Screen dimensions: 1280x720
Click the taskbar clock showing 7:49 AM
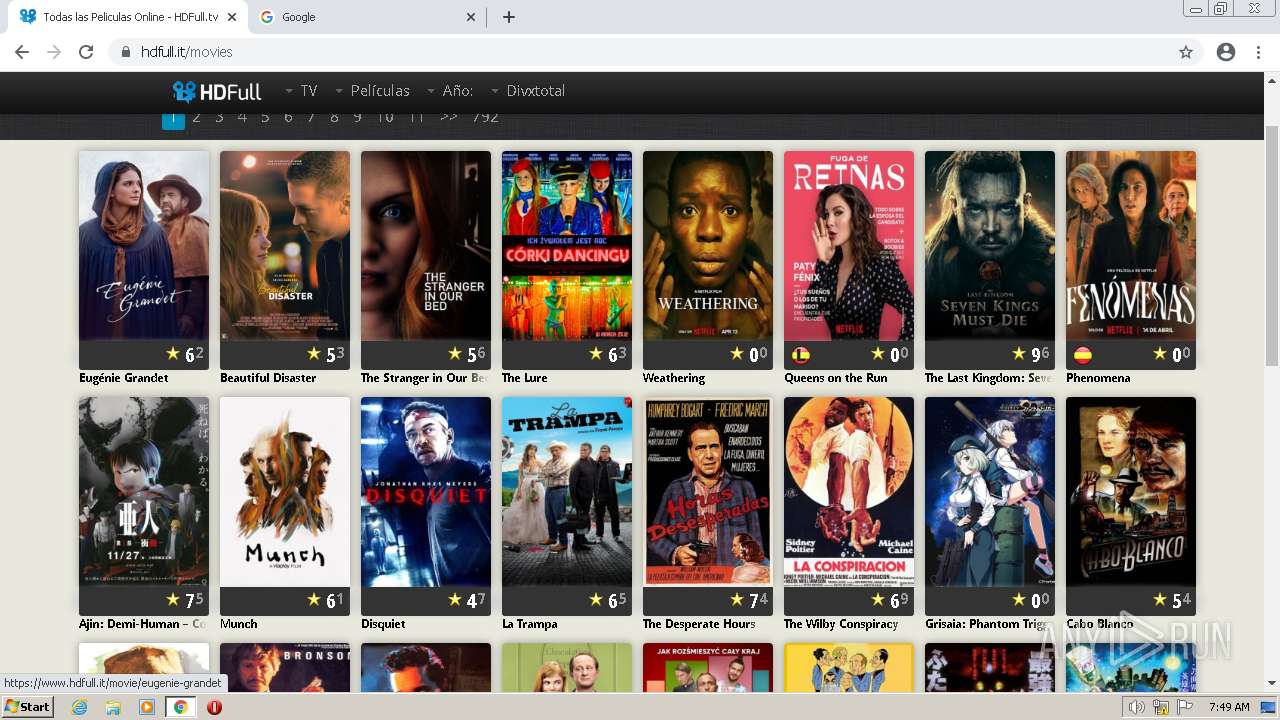coord(1229,707)
